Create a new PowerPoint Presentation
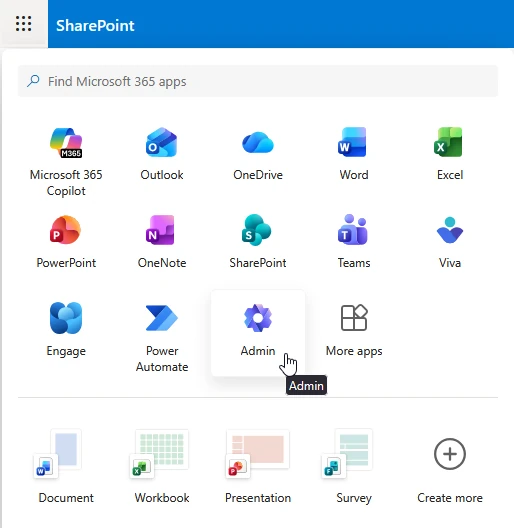 (x=258, y=466)
